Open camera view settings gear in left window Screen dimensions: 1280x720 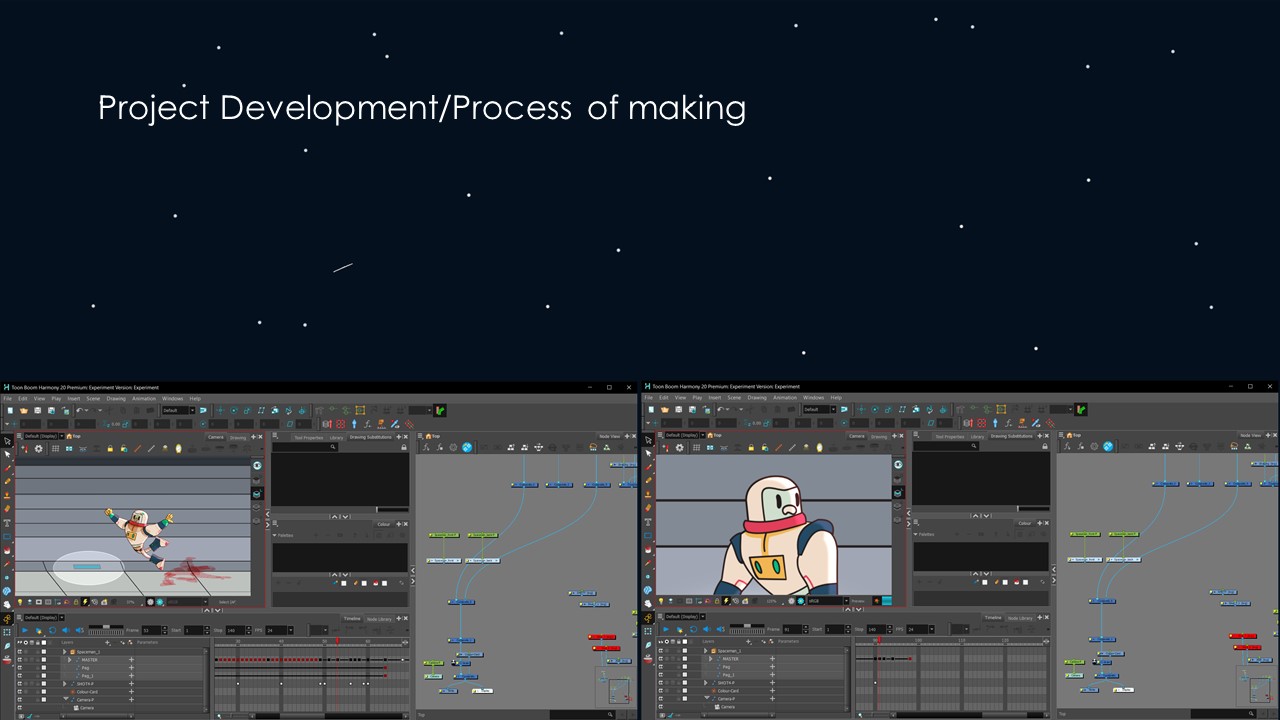39,449
